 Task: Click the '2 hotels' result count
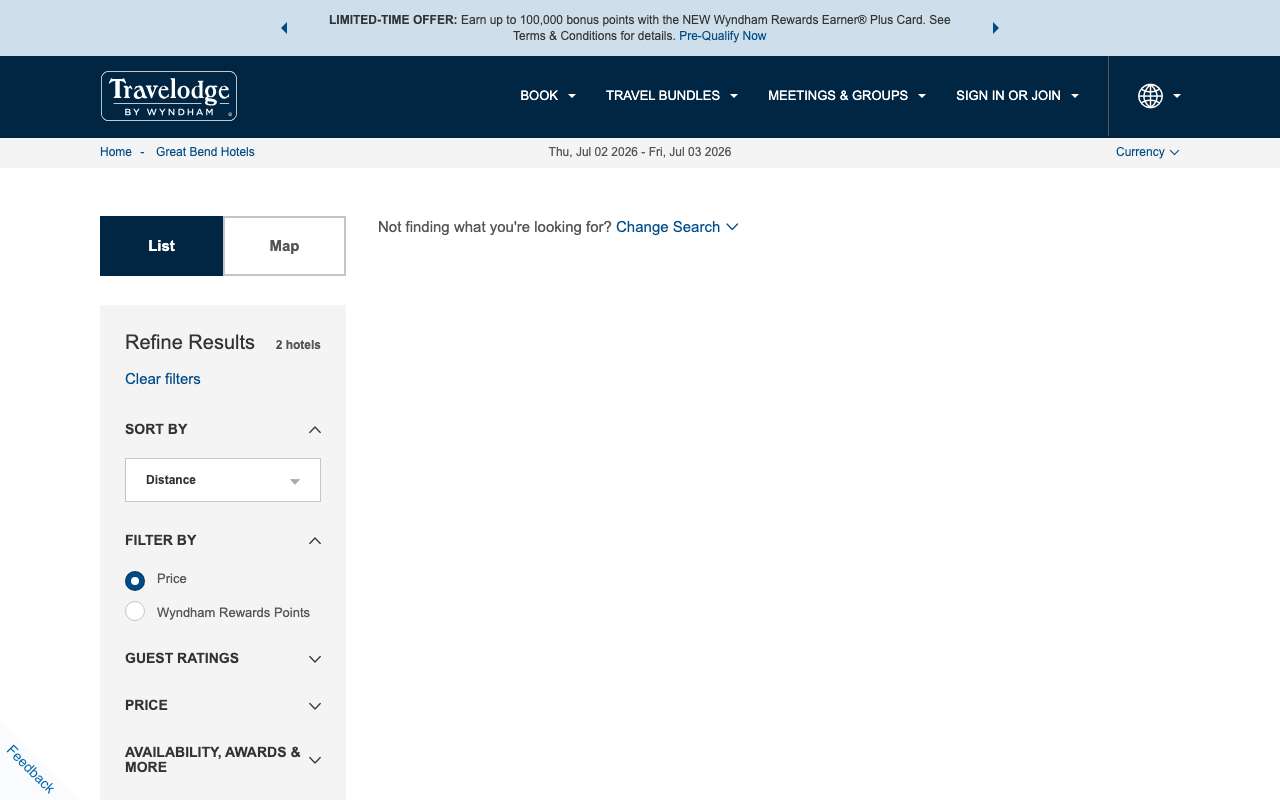coord(298,345)
